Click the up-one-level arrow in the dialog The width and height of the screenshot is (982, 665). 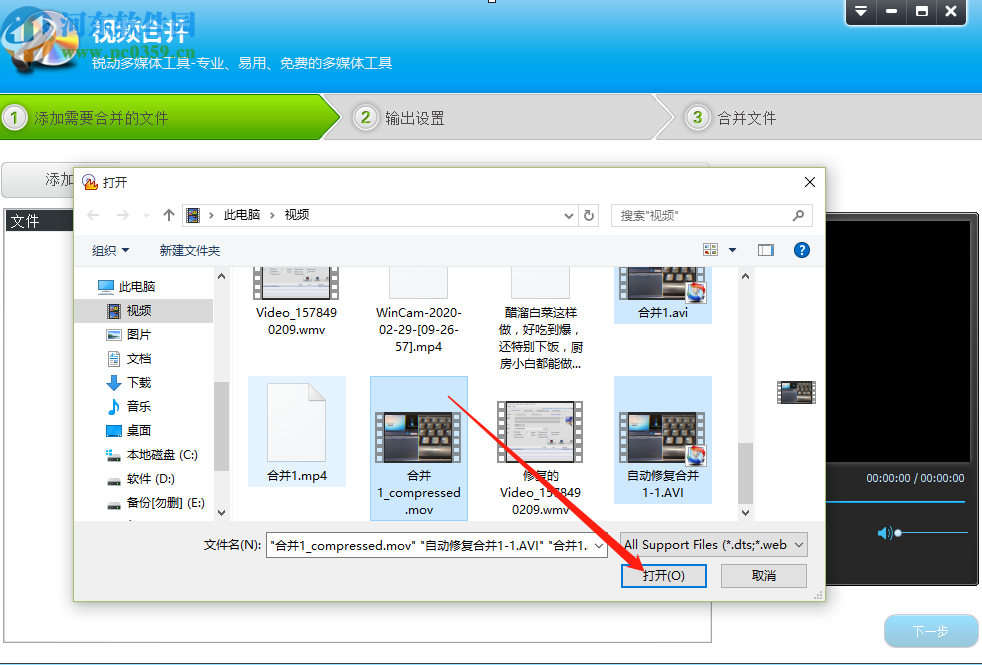[168, 215]
